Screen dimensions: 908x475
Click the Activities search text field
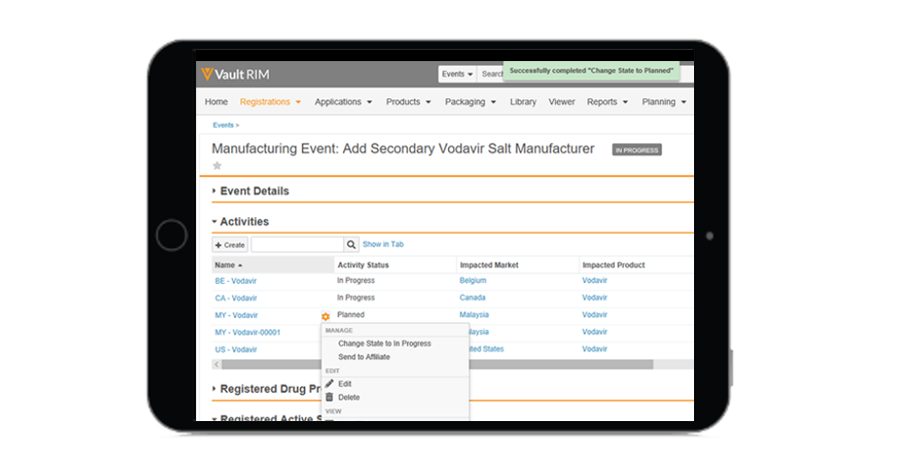click(297, 244)
